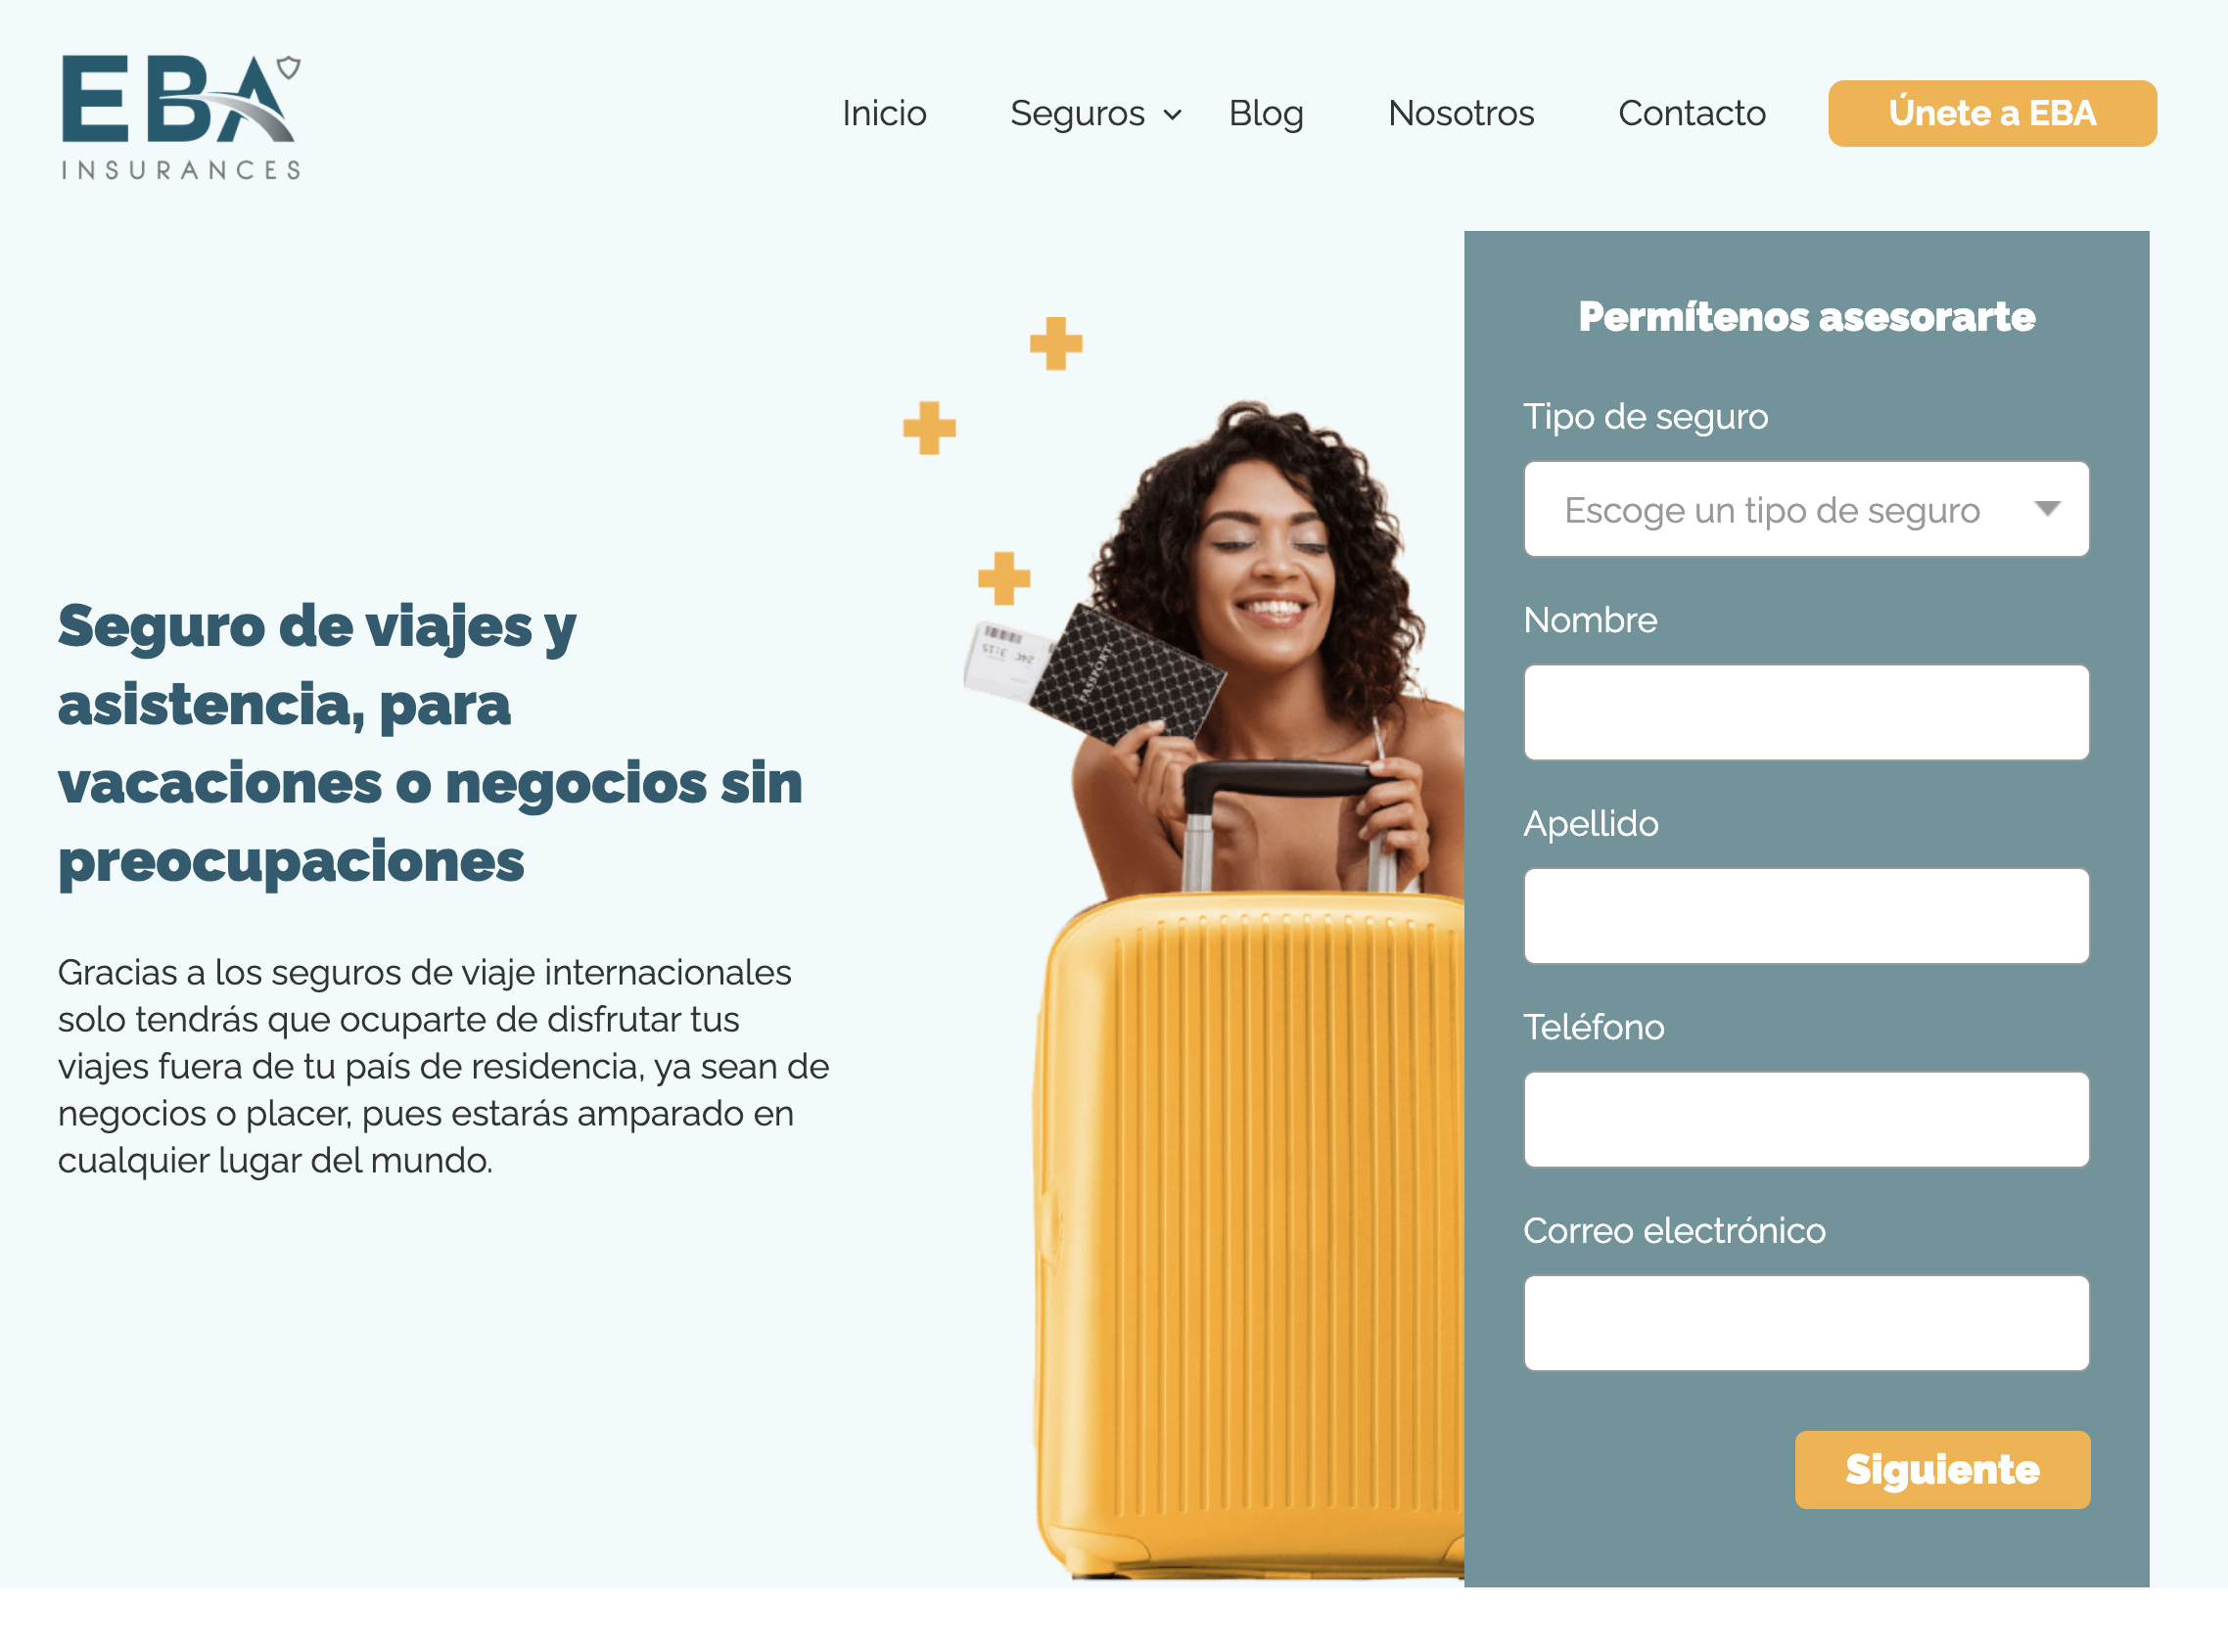Click the orange plus icon nearest the passport
This screenshot has width=2228, height=1652.
pyautogui.click(x=1004, y=579)
